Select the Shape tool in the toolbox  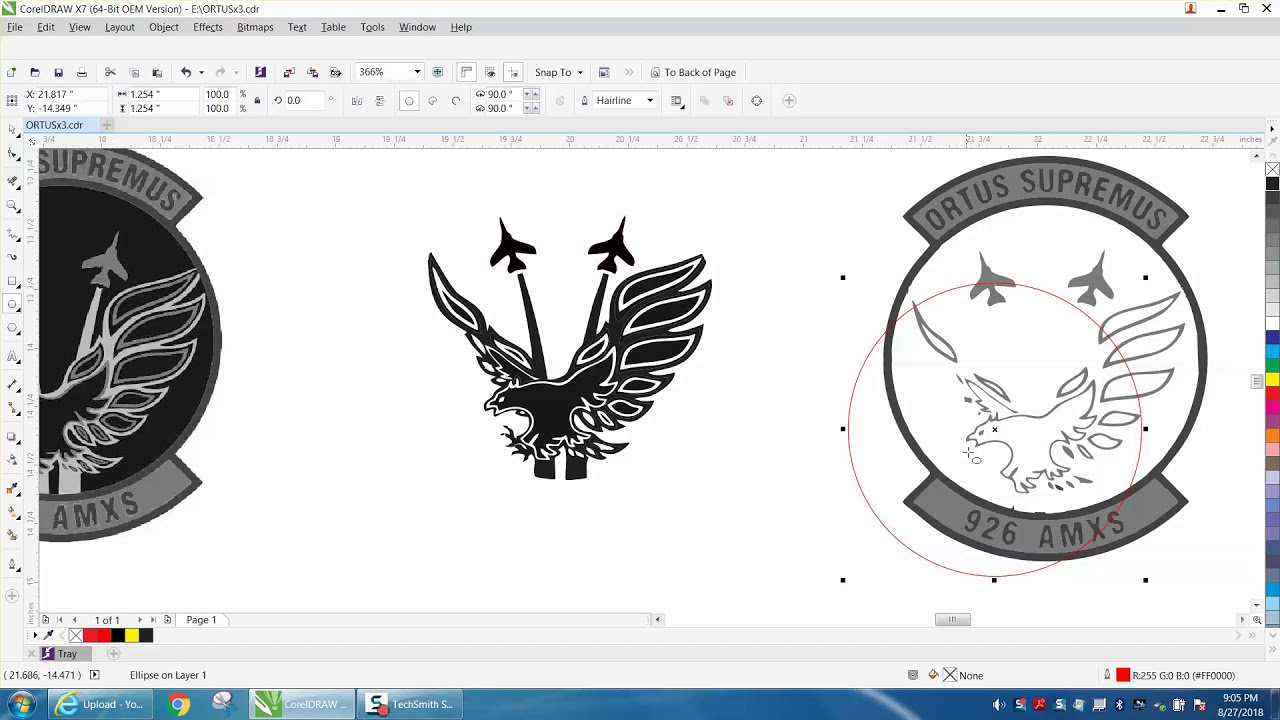coord(12,155)
